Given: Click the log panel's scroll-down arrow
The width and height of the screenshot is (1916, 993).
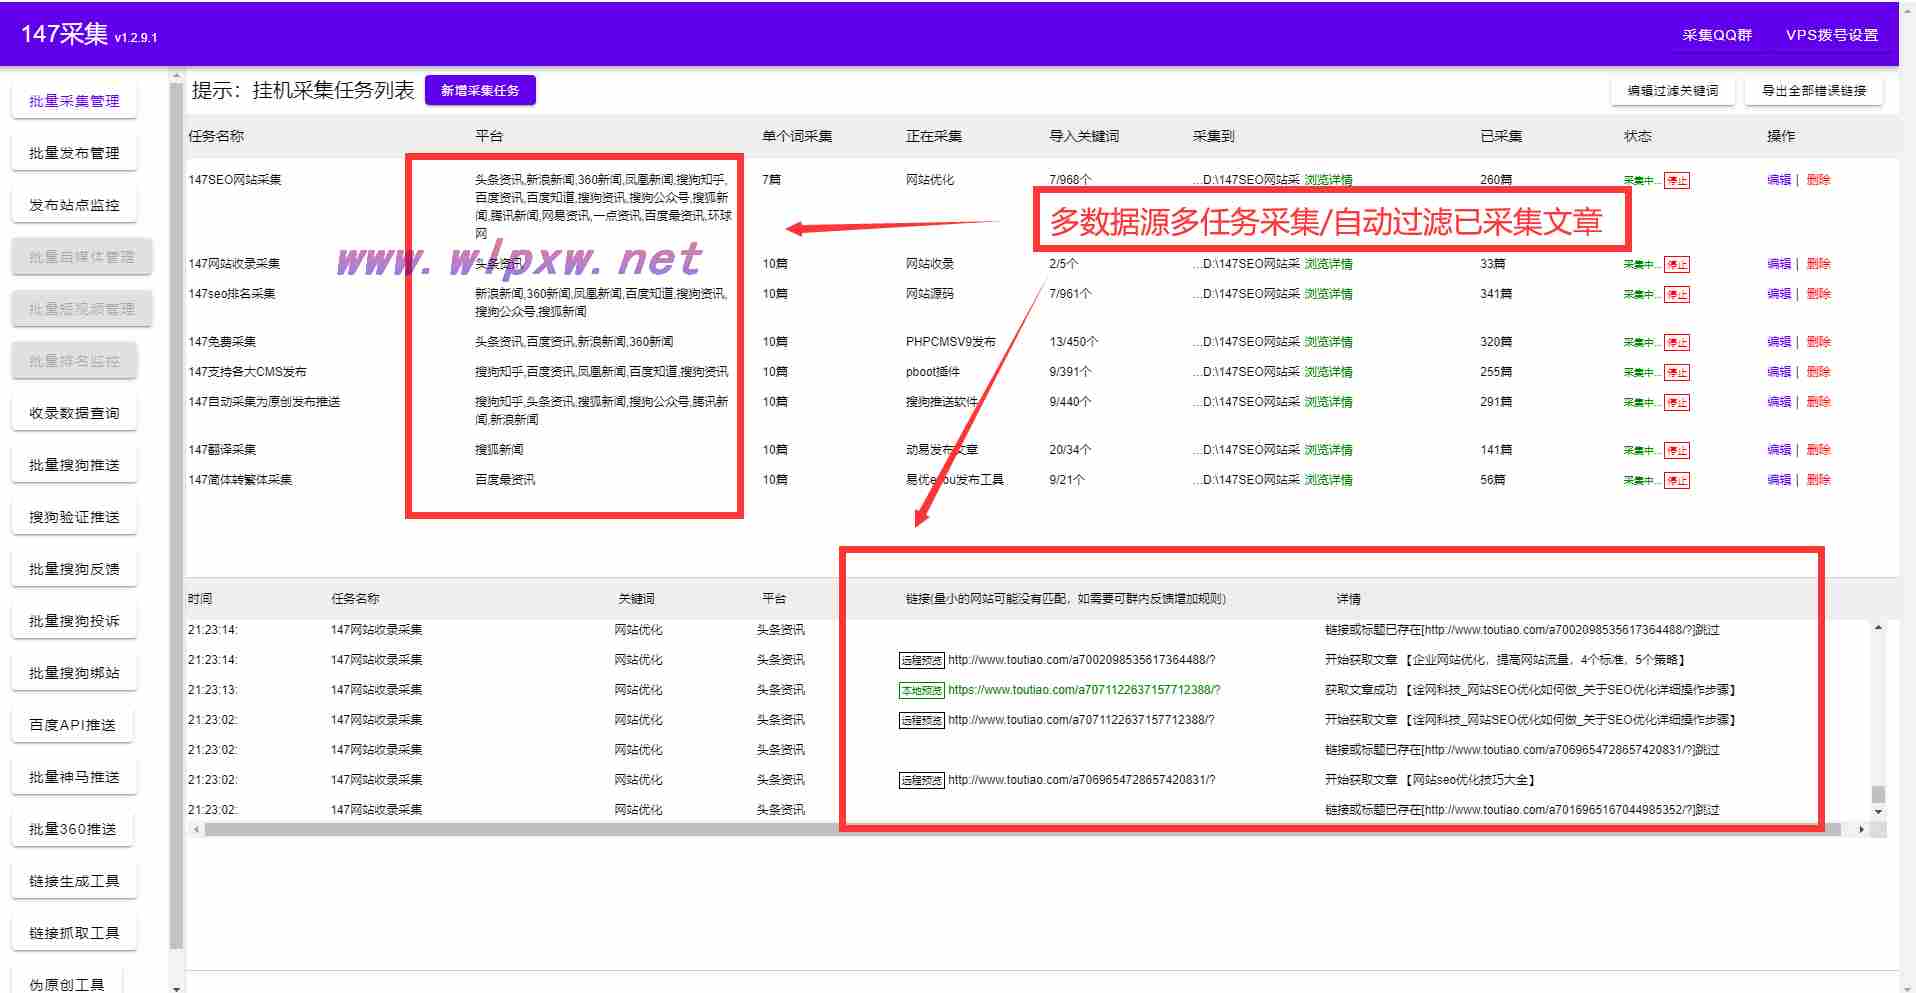Looking at the screenshot, I should click(1878, 812).
